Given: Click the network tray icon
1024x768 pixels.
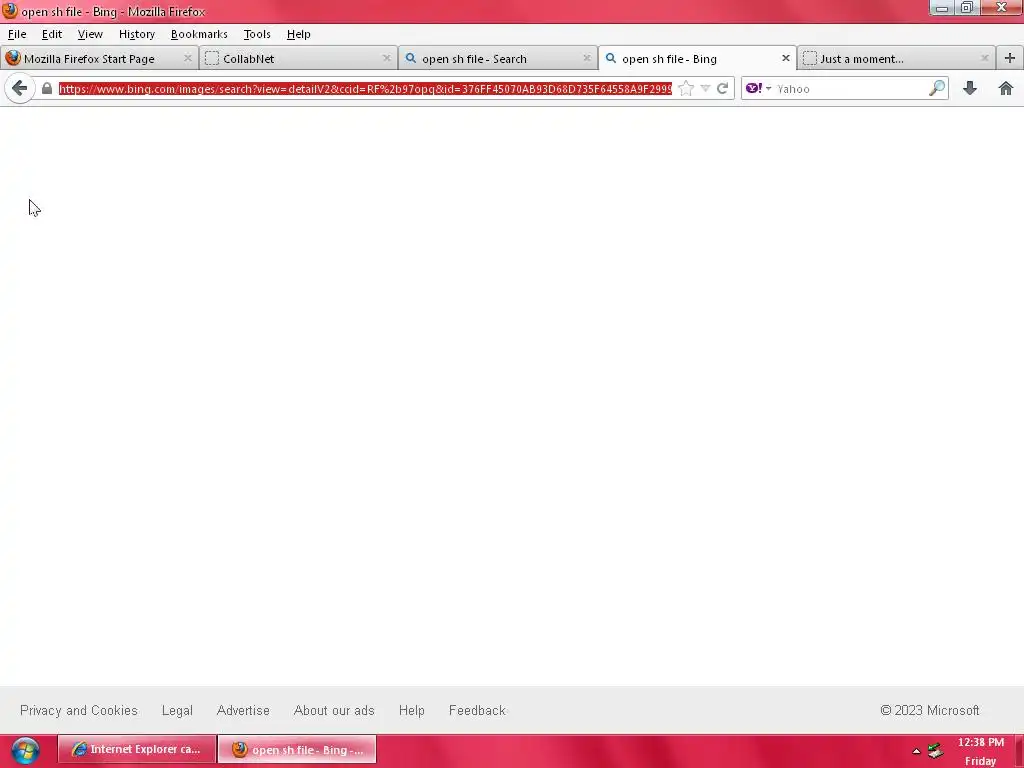Looking at the screenshot, I should pyautogui.click(x=936, y=751).
